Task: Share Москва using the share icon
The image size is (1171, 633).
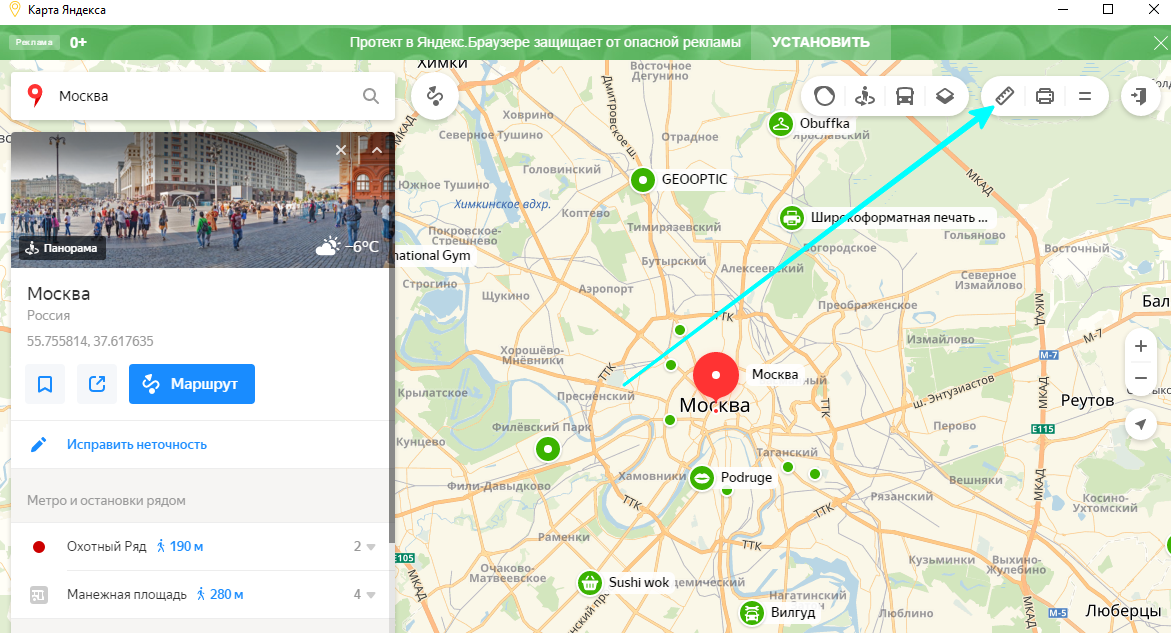Action: [x=97, y=384]
